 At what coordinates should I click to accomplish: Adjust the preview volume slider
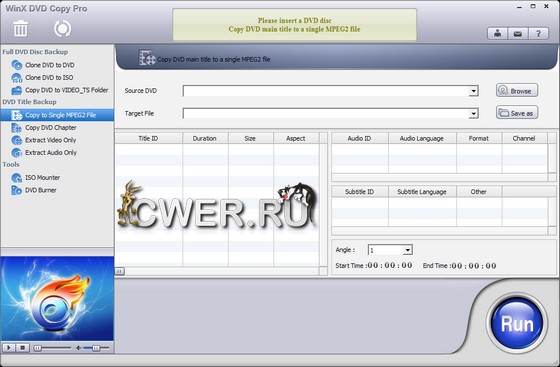pyautogui.click(x=96, y=348)
